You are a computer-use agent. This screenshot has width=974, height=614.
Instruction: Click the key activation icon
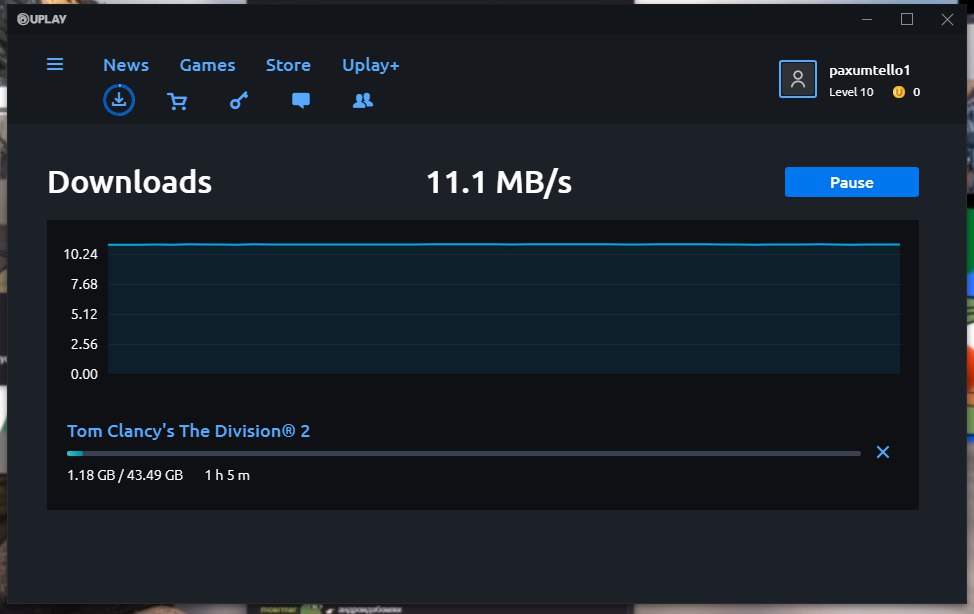[239, 101]
